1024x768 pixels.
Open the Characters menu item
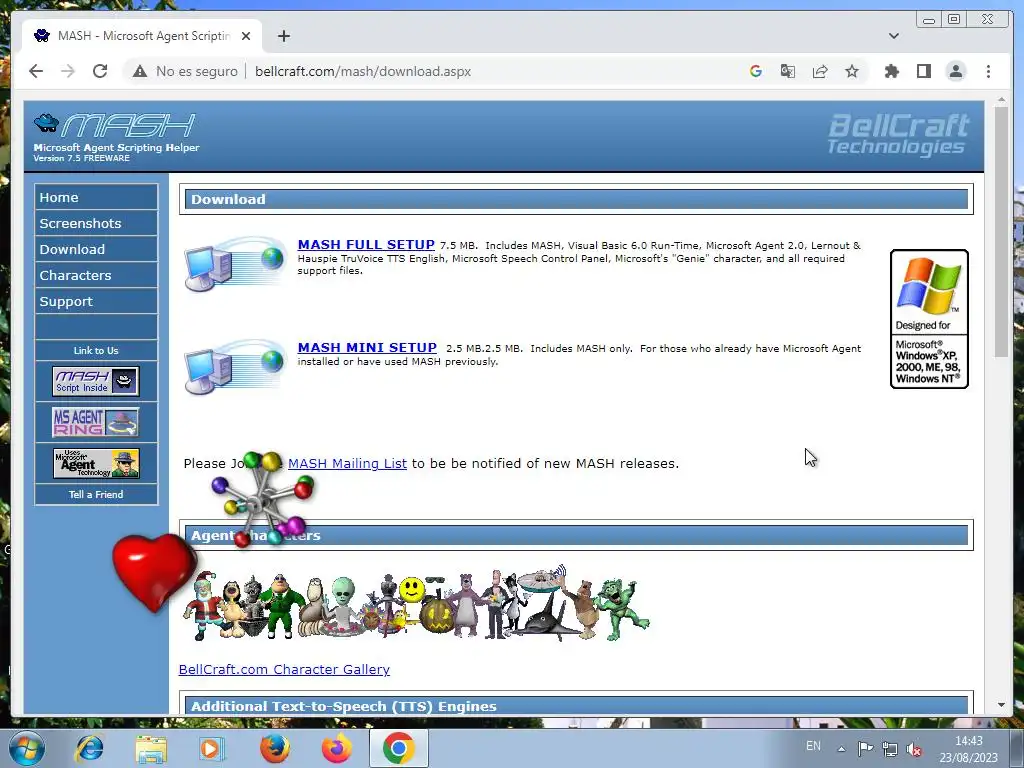[96, 276]
